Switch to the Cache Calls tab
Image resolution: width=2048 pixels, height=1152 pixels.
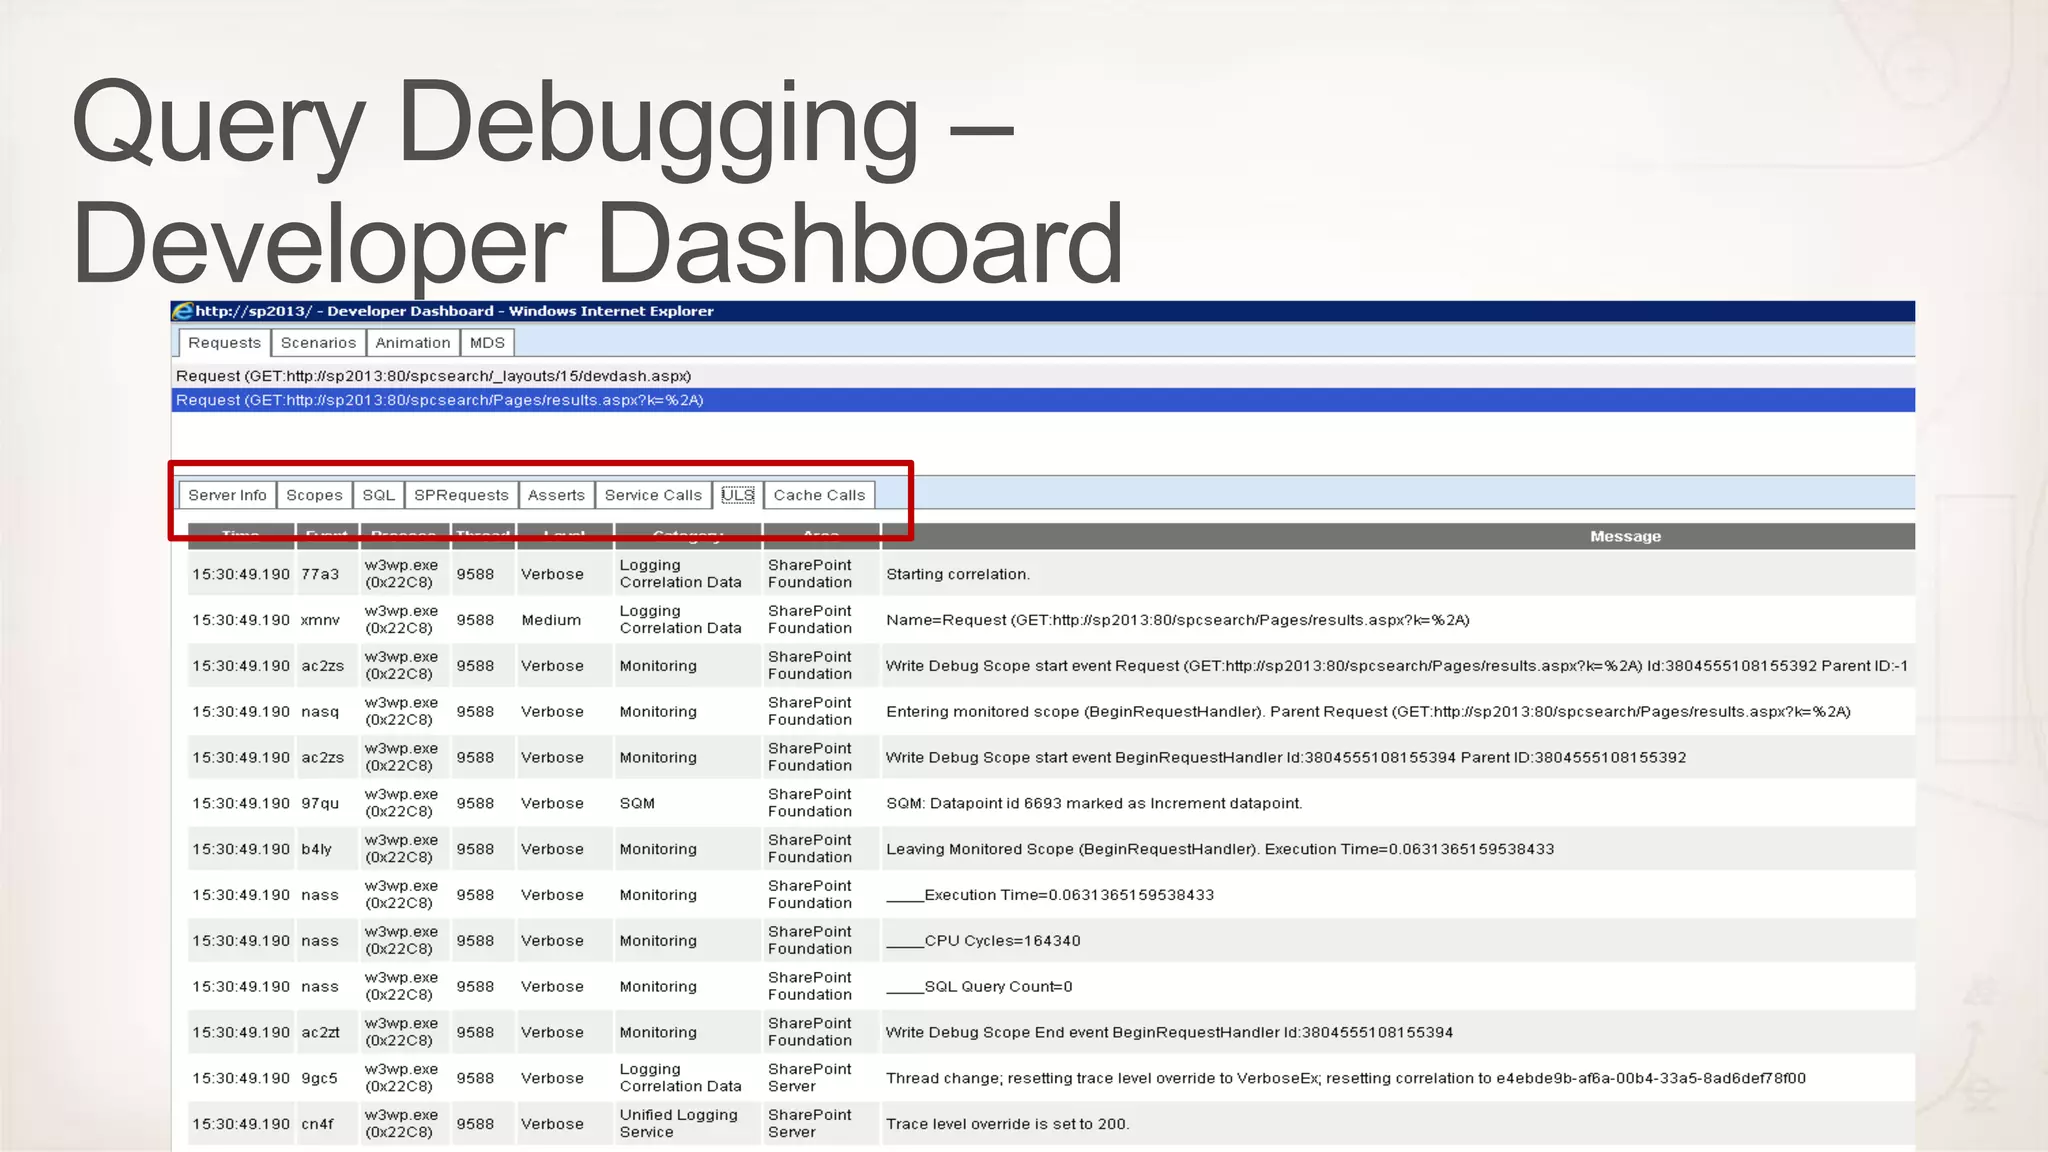point(819,495)
